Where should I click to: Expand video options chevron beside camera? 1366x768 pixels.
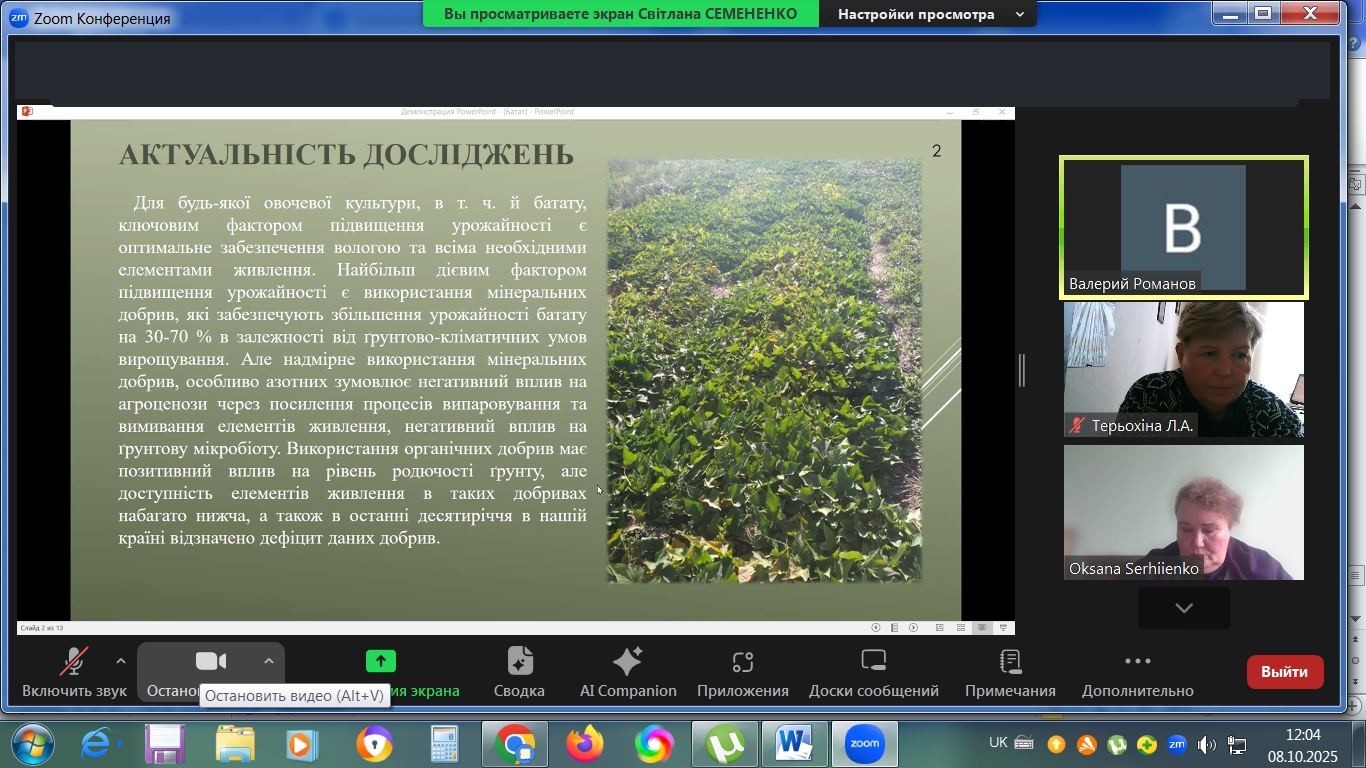pyautogui.click(x=268, y=661)
